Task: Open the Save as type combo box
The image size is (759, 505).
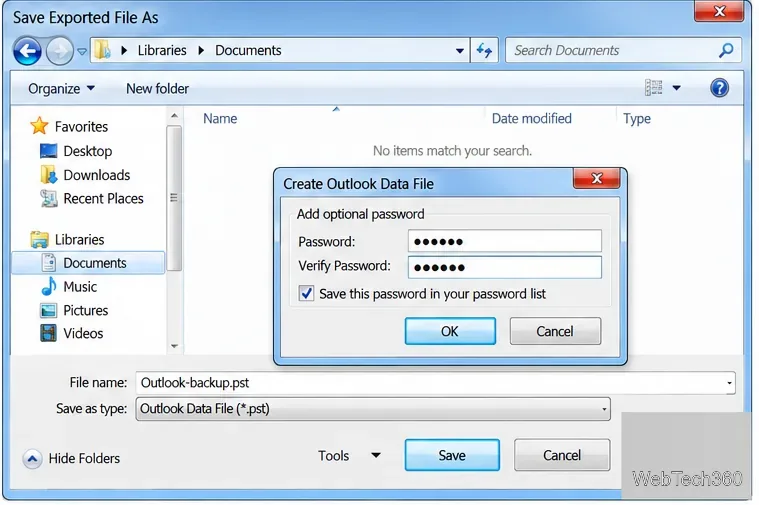Action: tap(373, 409)
